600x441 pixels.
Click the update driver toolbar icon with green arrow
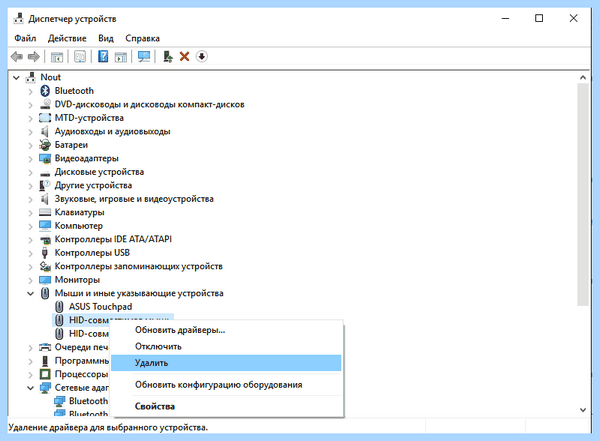click(168, 57)
